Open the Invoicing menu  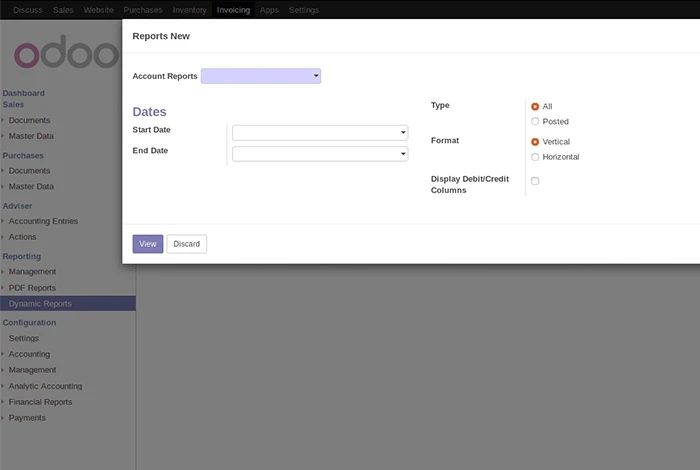[x=233, y=10]
